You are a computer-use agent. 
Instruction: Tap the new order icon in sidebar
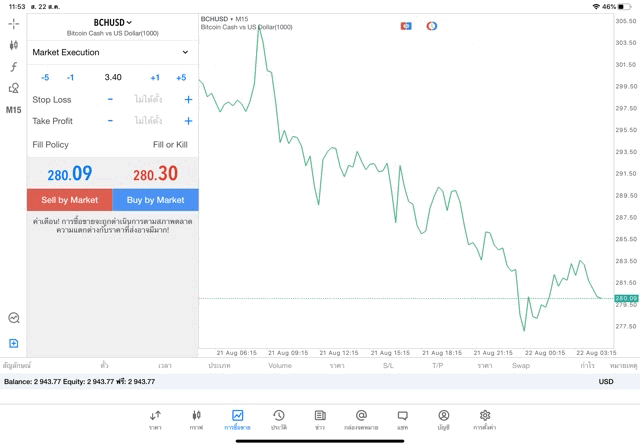tap(13, 343)
